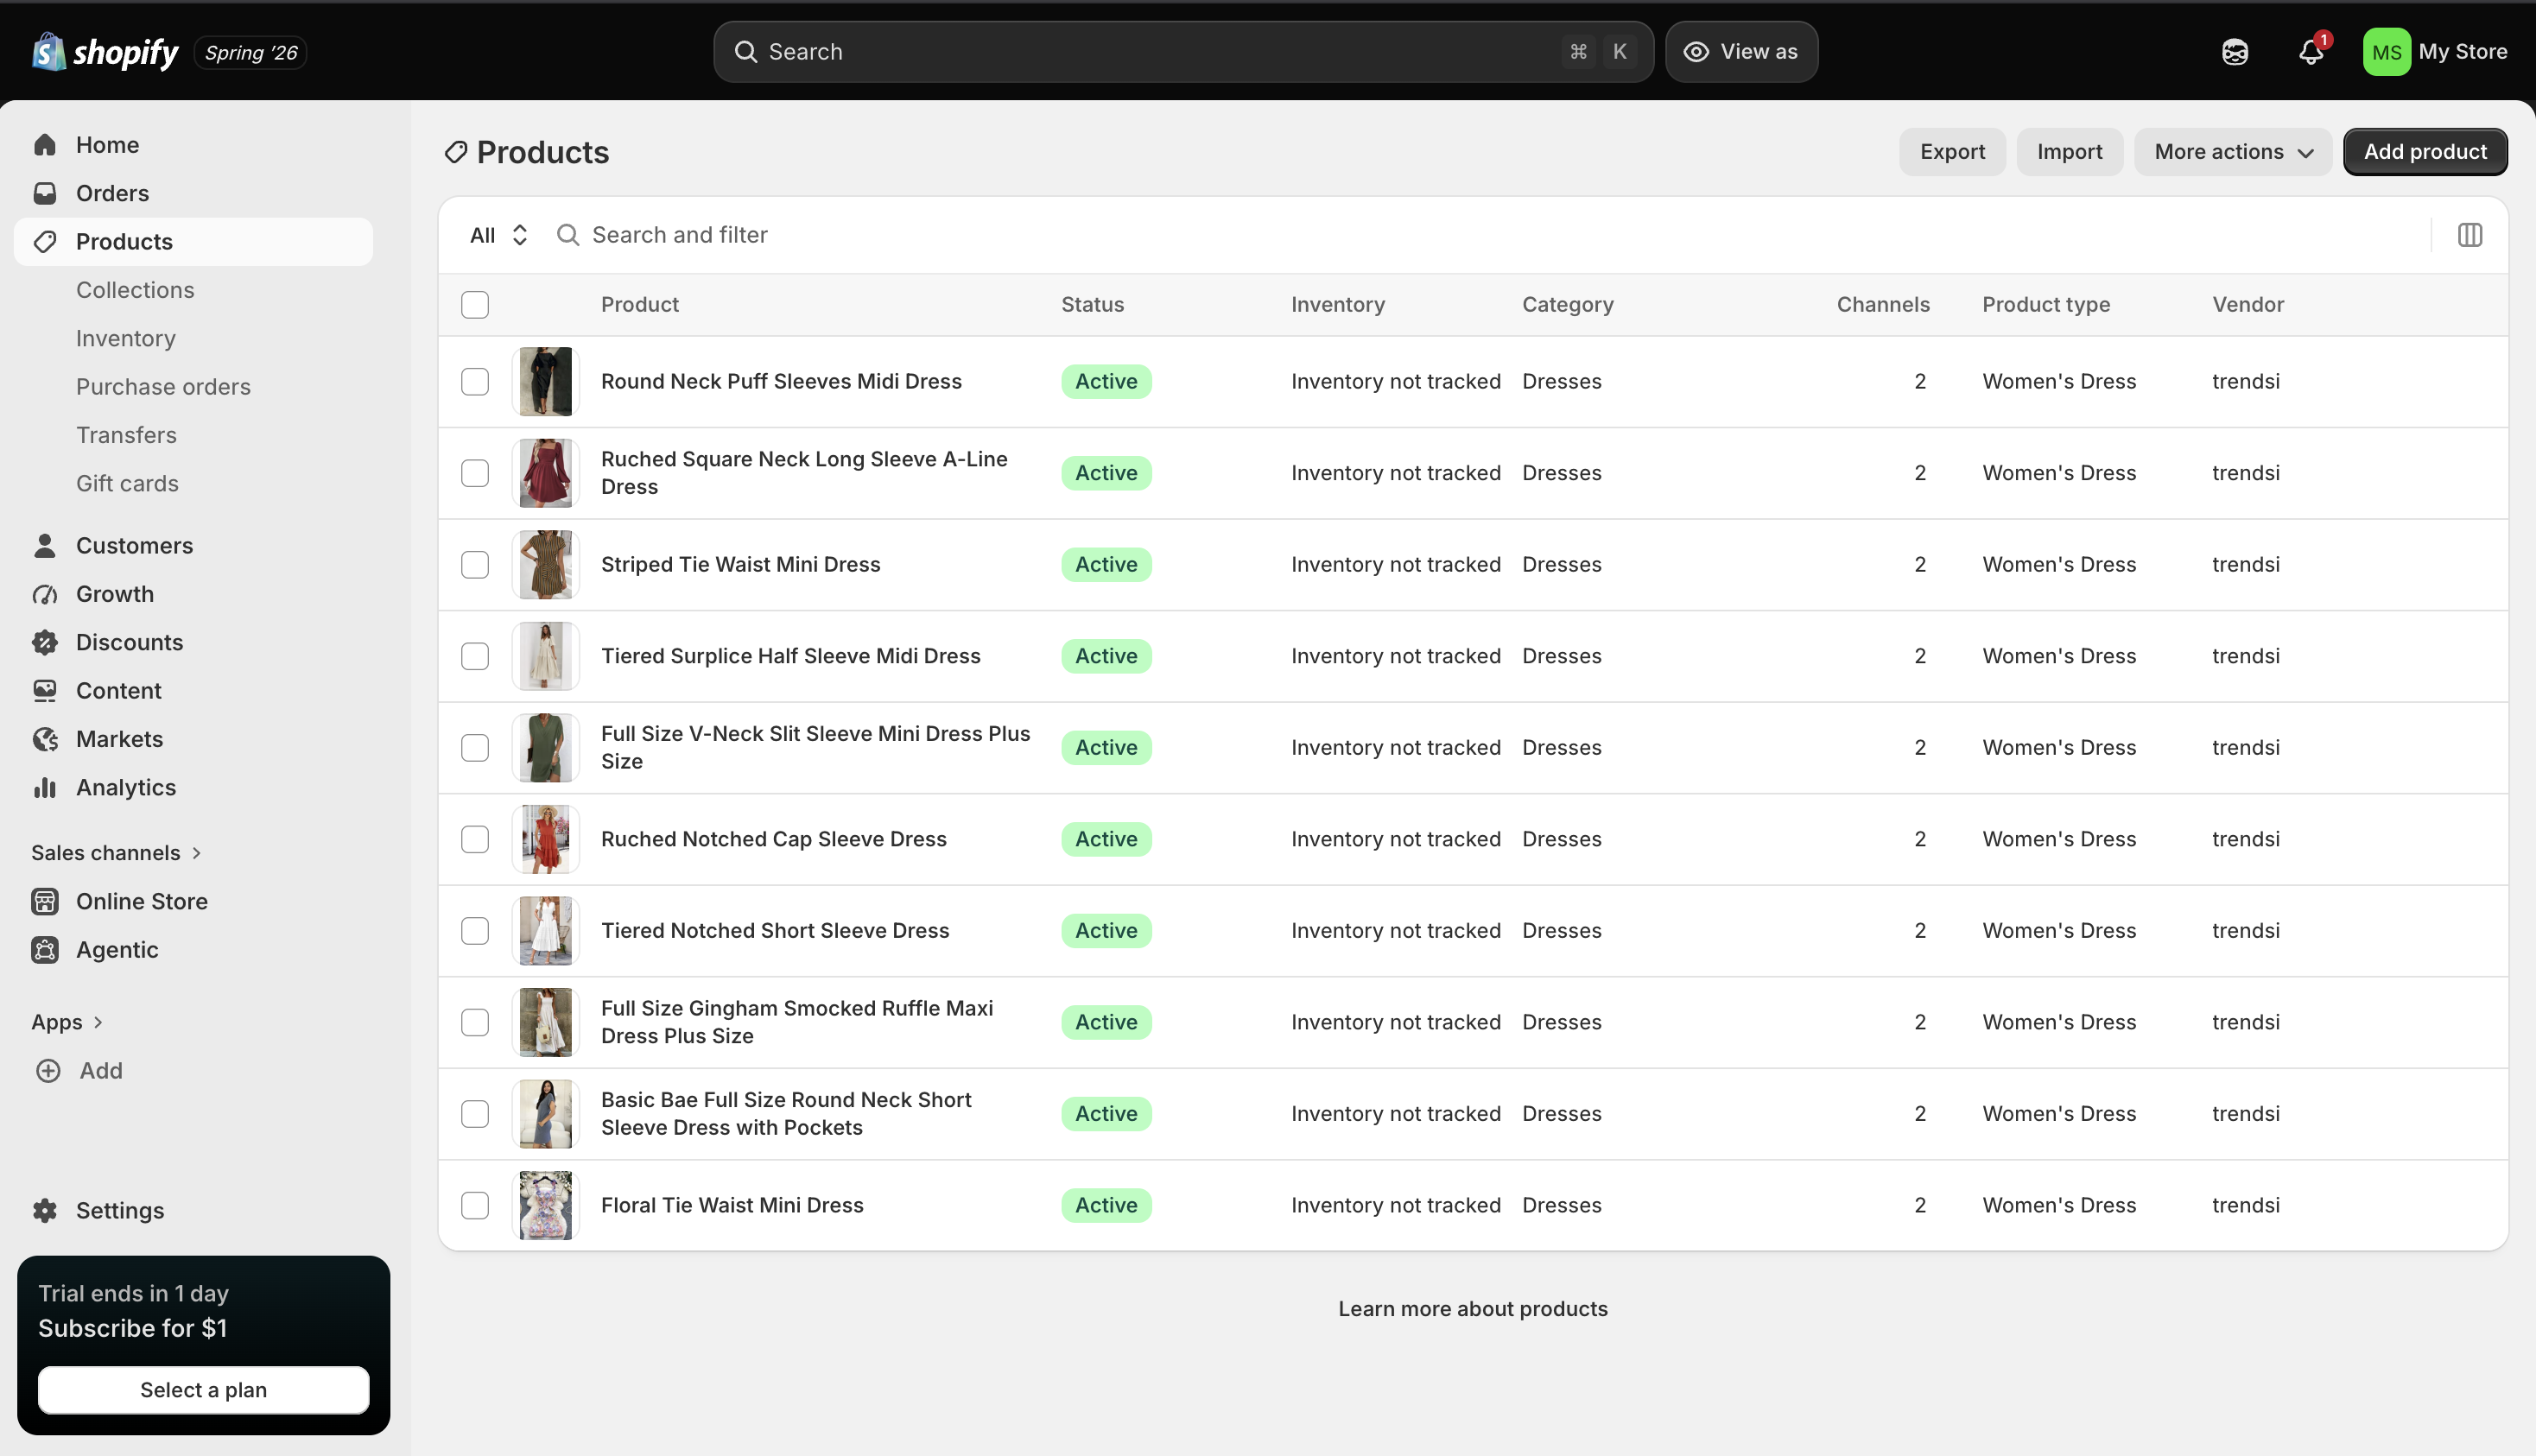Click the filter search magnifier icon
Image resolution: width=2536 pixels, height=1456 pixels.
(568, 235)
